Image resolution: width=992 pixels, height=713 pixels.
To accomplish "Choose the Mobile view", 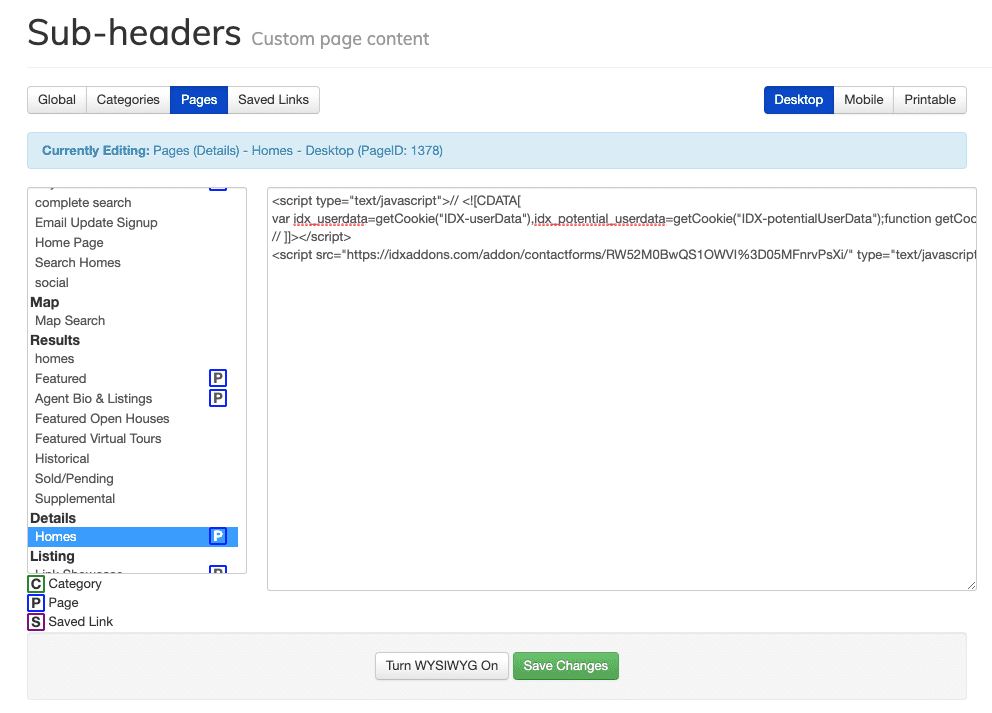I will (864, 100).
